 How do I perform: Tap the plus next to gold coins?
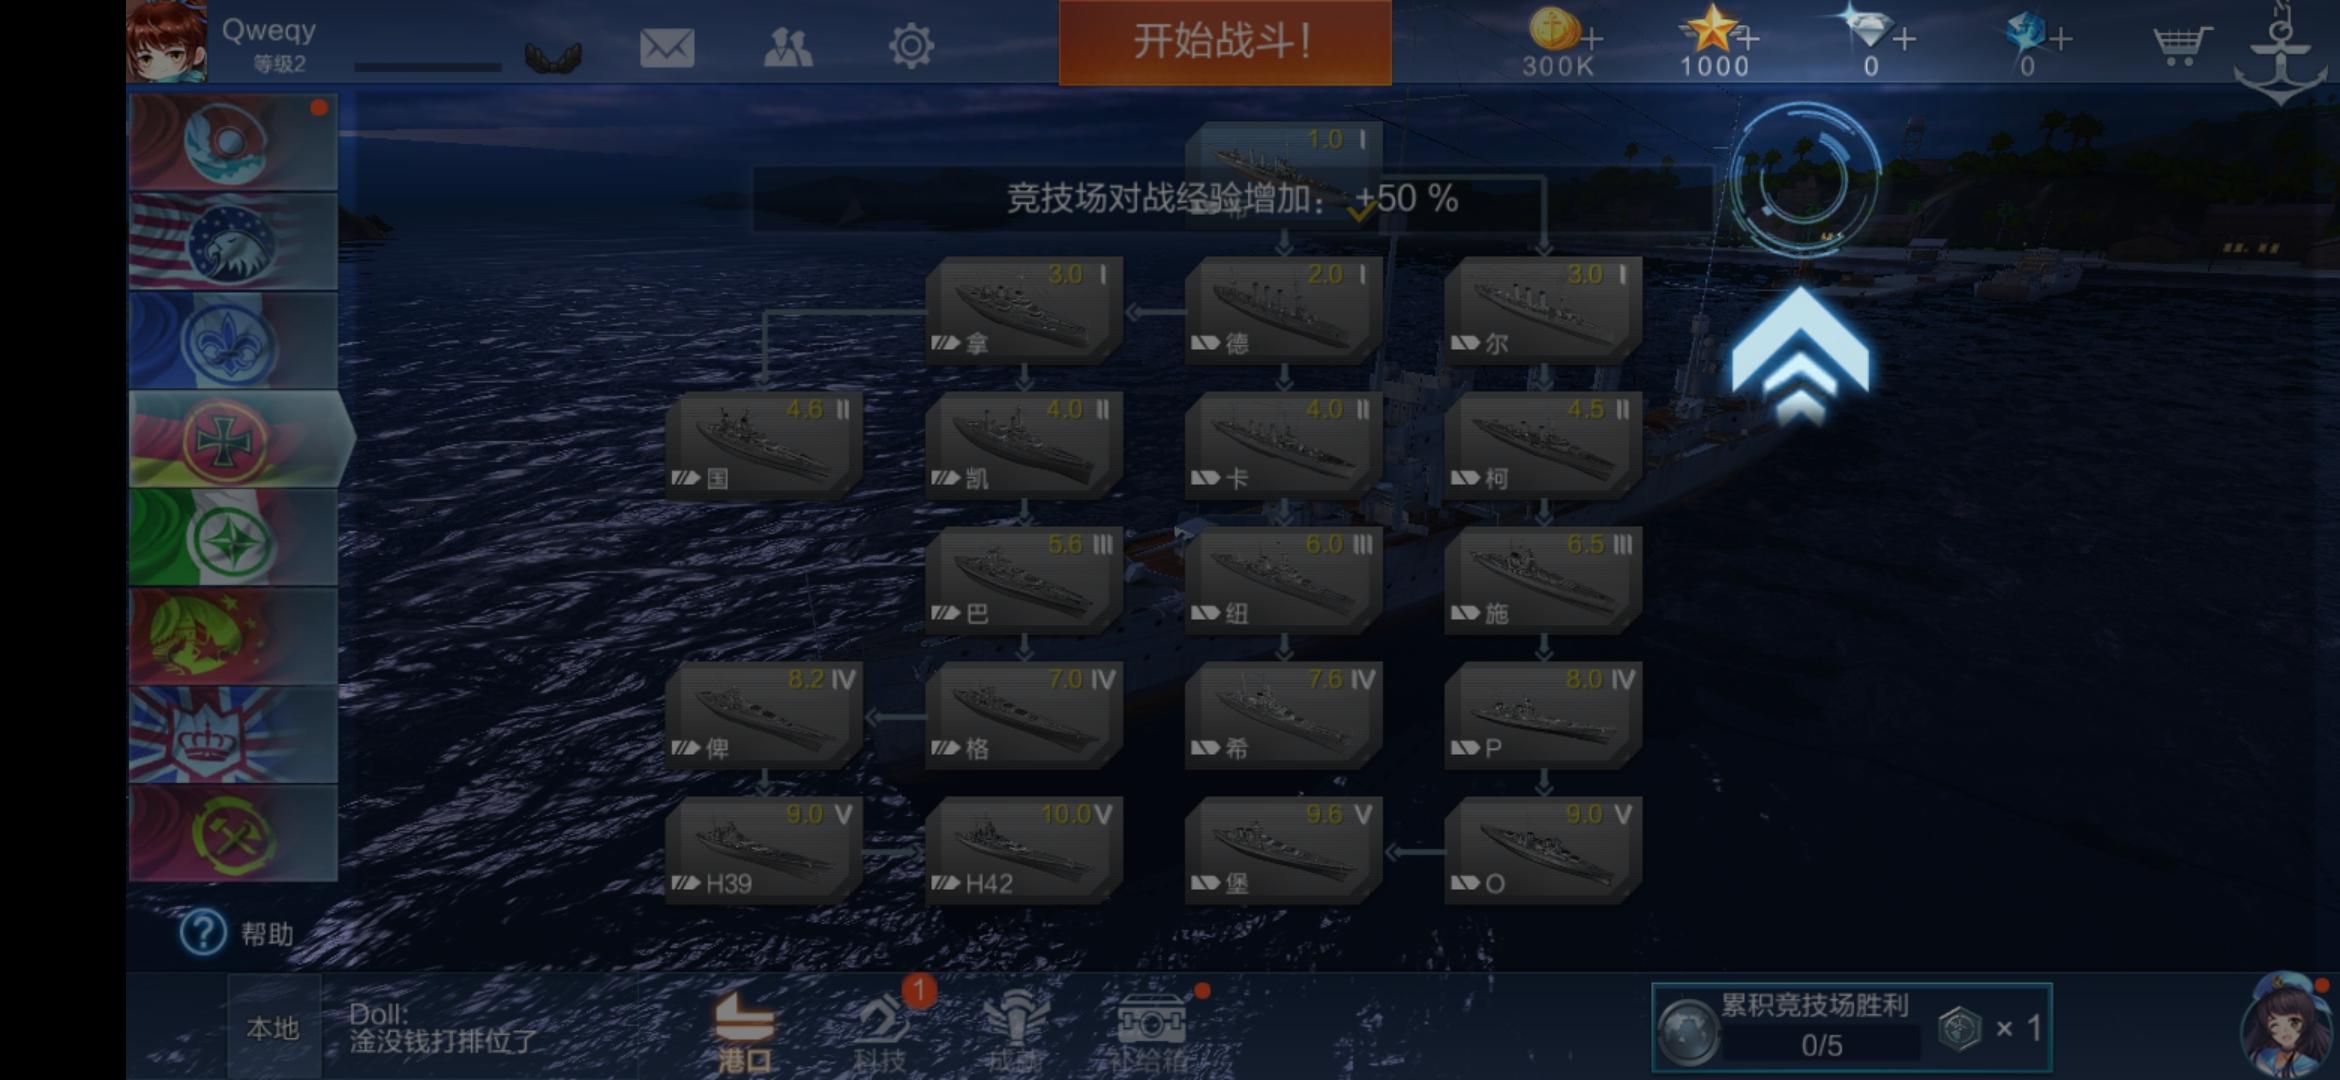tap(1592, 40)
